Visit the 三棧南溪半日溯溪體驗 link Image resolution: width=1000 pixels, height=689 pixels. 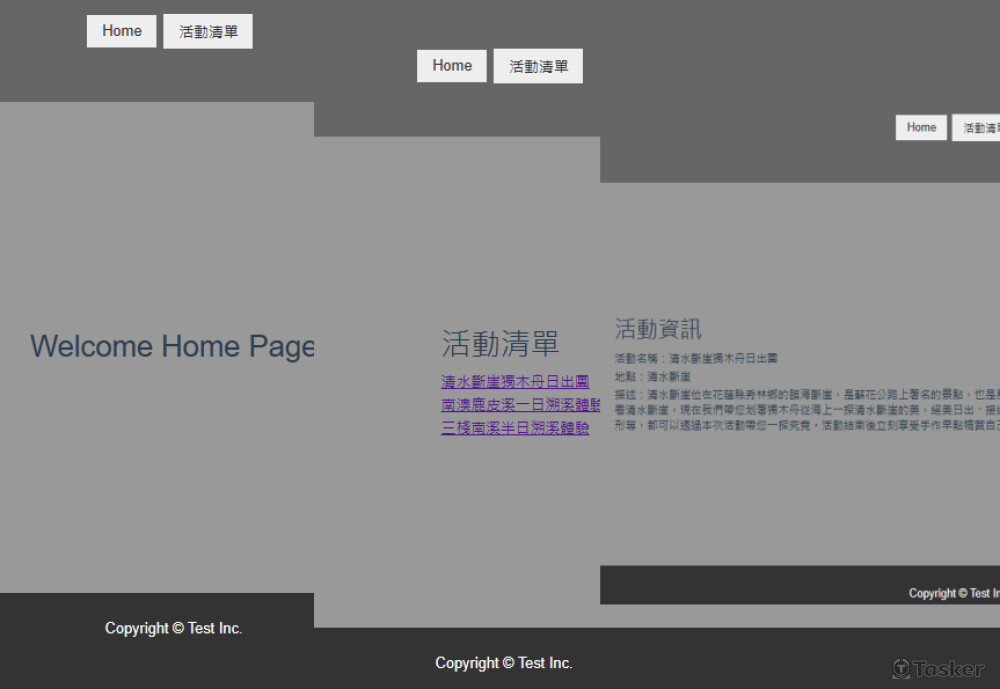[x=515, y=428]
